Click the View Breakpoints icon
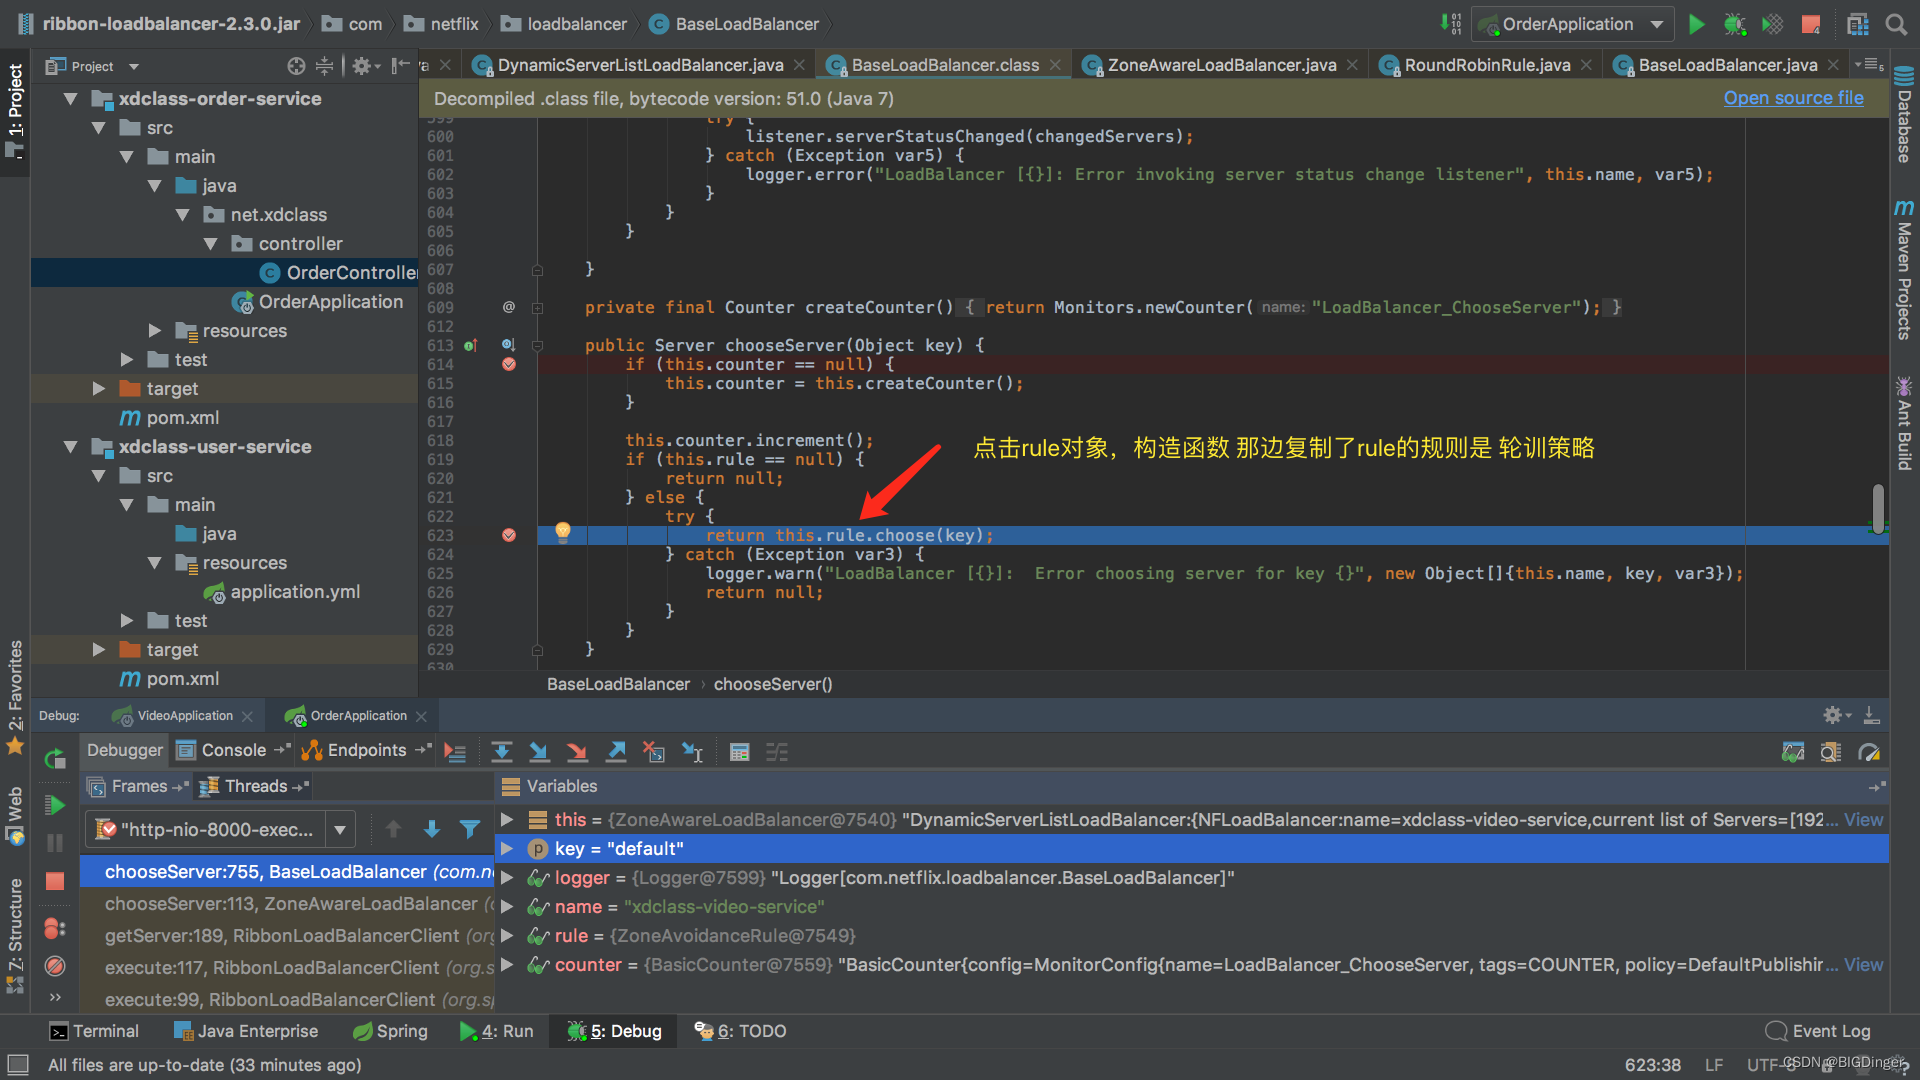Screen dimensions: 1920x1080 (x=55, y=929)
